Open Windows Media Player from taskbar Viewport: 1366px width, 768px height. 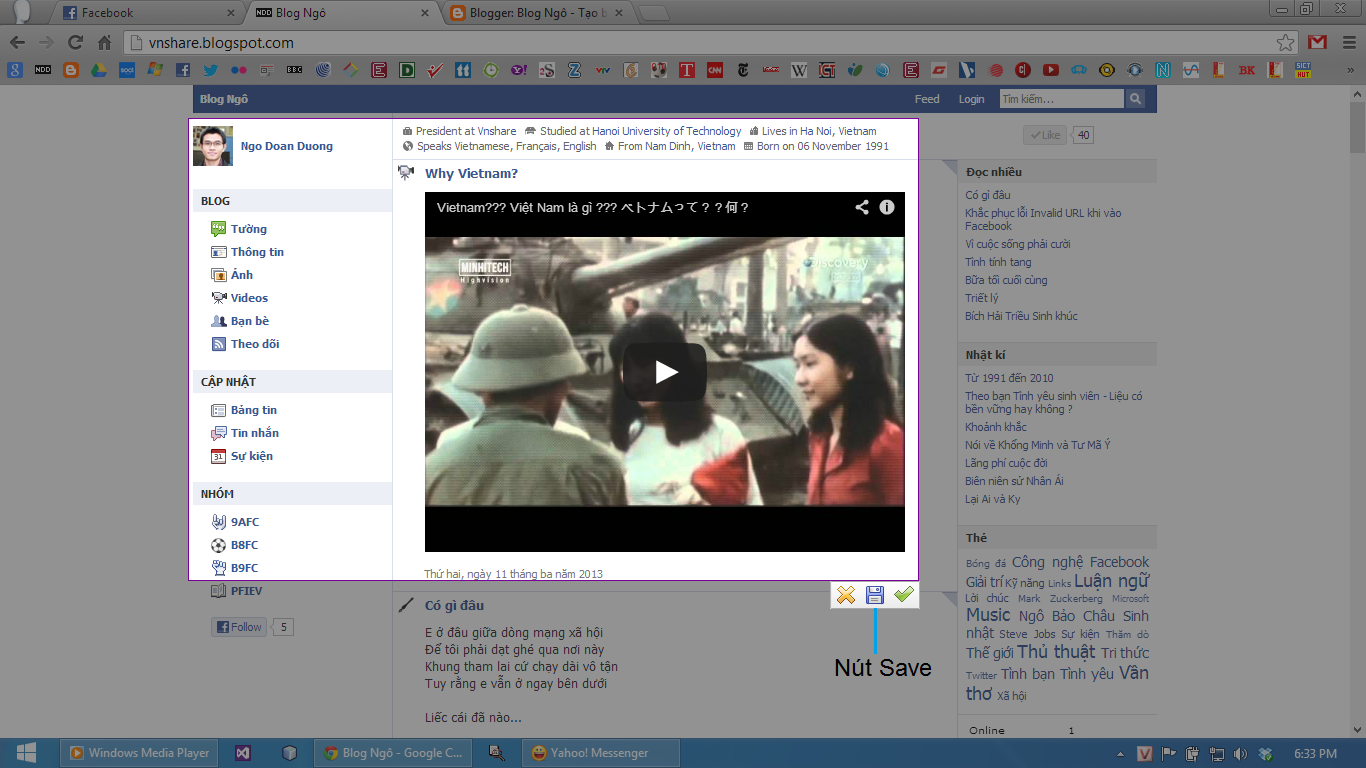pos(138,753)
